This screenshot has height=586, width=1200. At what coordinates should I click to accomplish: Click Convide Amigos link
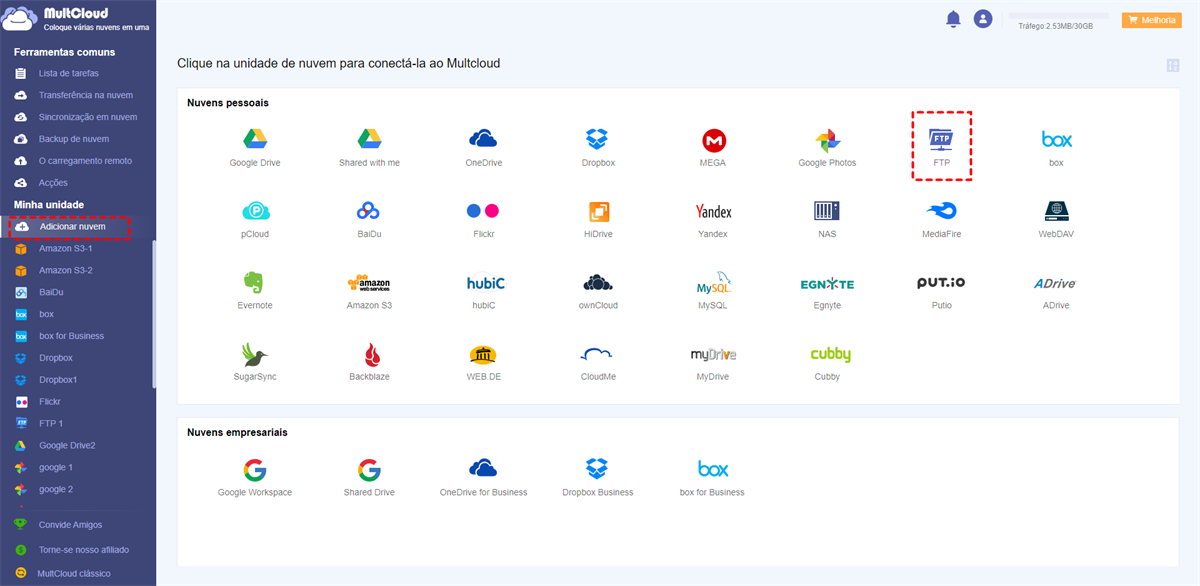pyautogui.click(x=70, y=524)
